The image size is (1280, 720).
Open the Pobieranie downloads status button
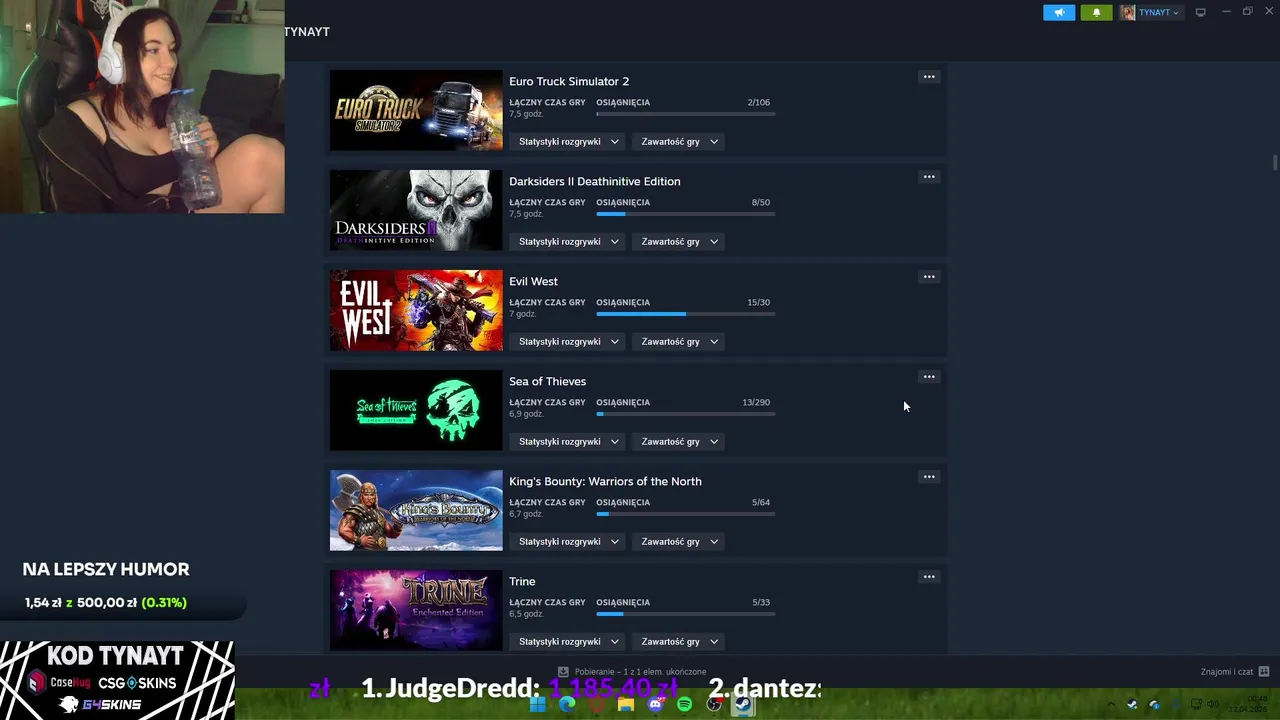632,672
